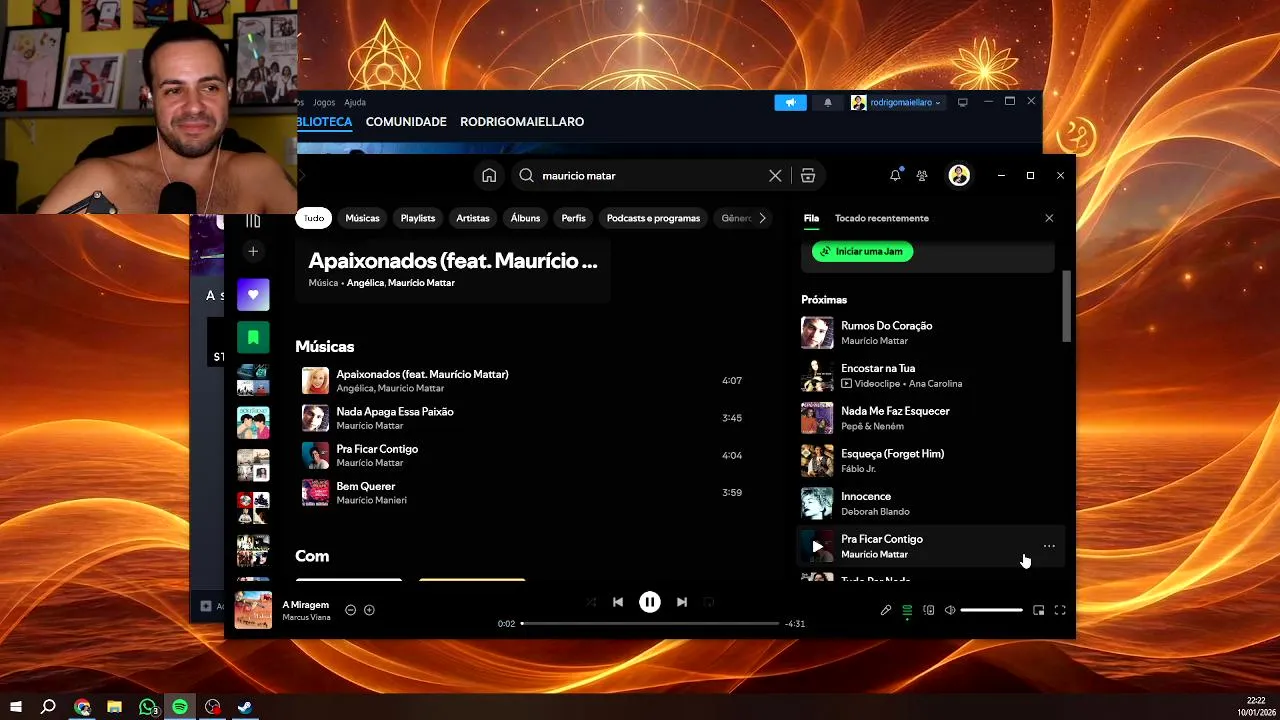Screen dimensions: 1280x720
Task: Open the Apaixonados top result card
Action: [453, 270]
